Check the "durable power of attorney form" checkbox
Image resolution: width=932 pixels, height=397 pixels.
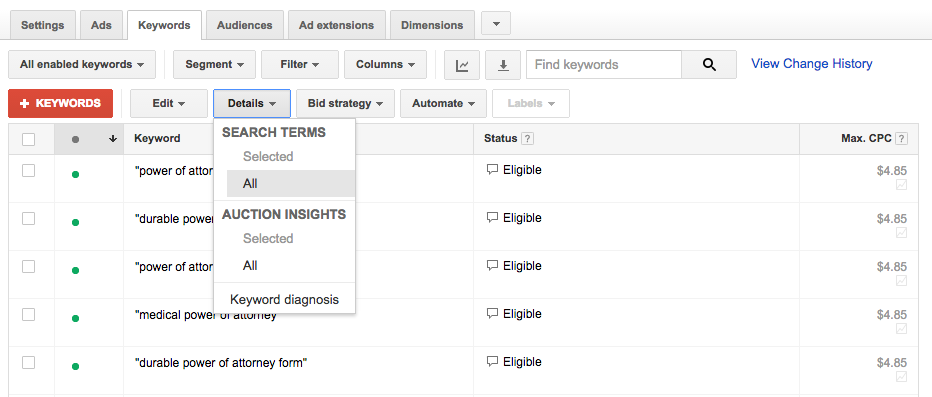click(x=29, y=363)
